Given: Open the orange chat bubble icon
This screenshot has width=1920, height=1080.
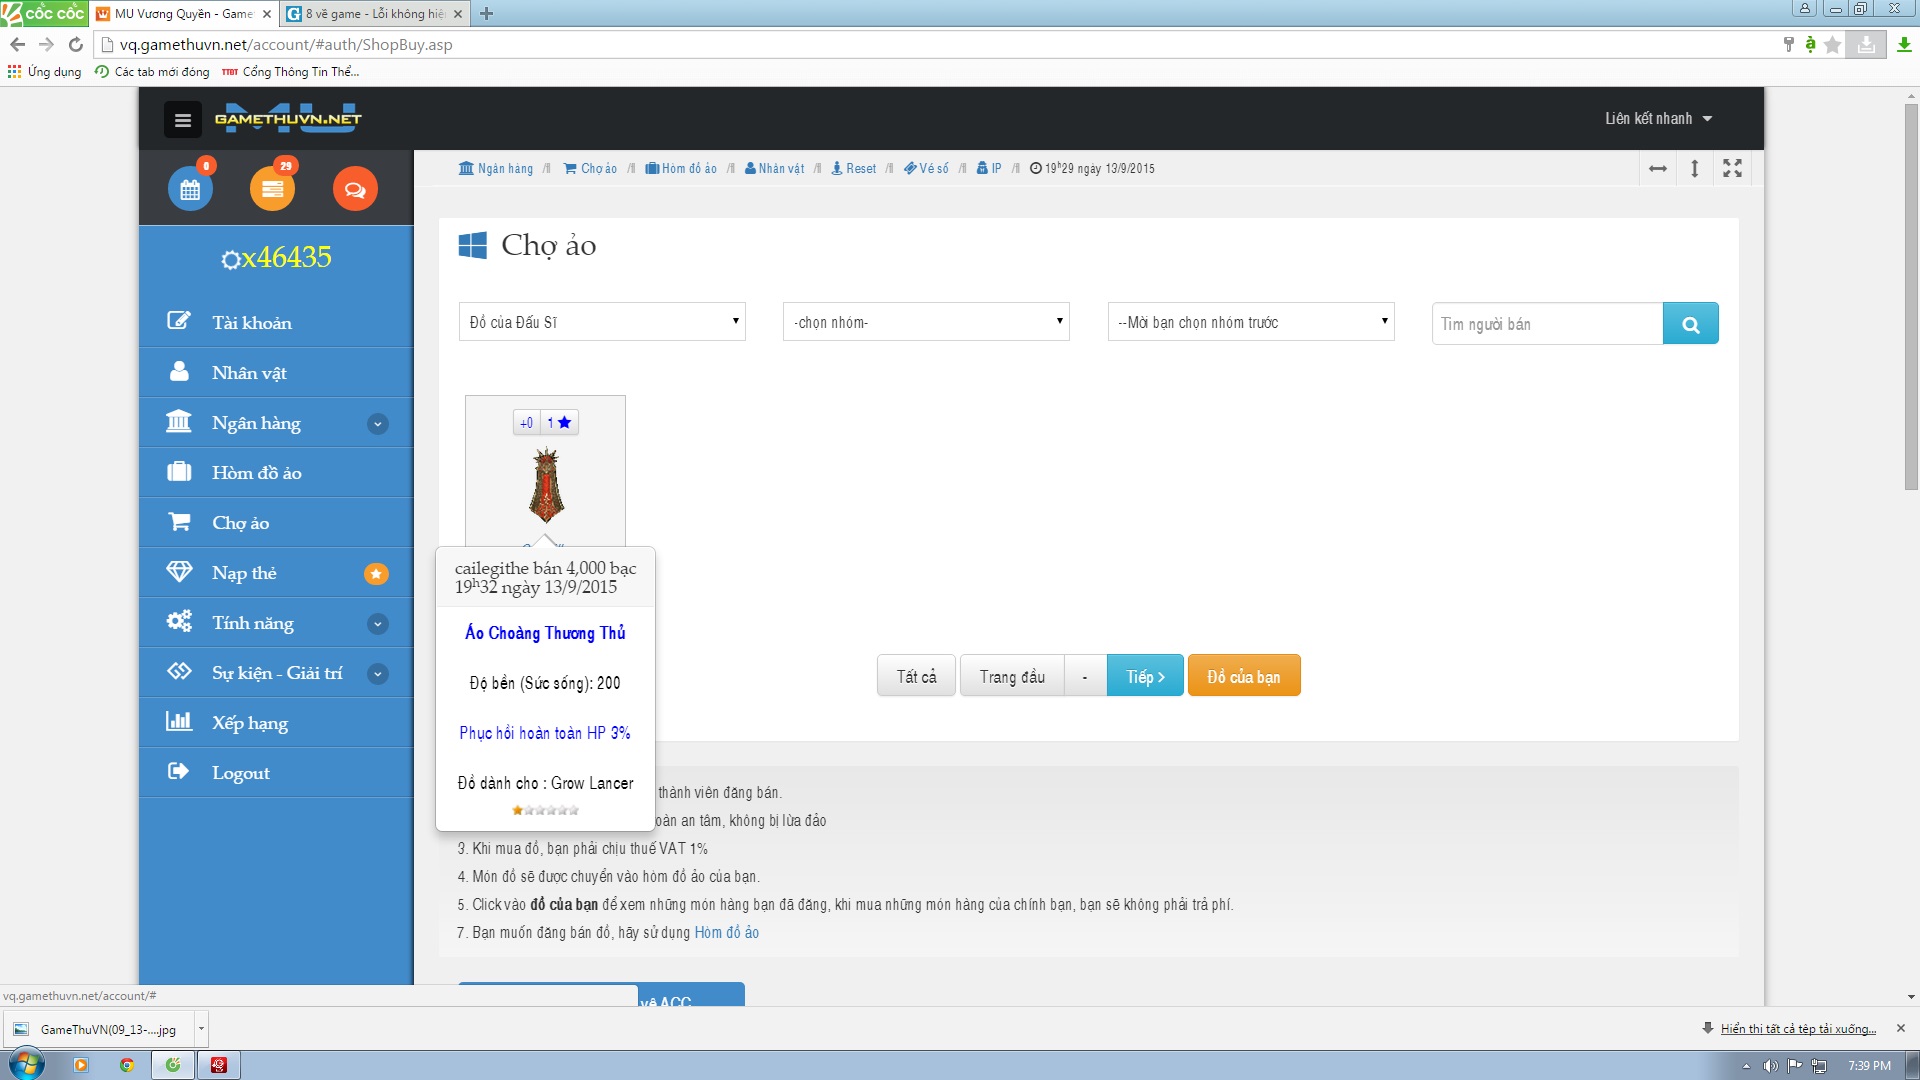Looking at the screenshot, I should click(x=354, y=189).
